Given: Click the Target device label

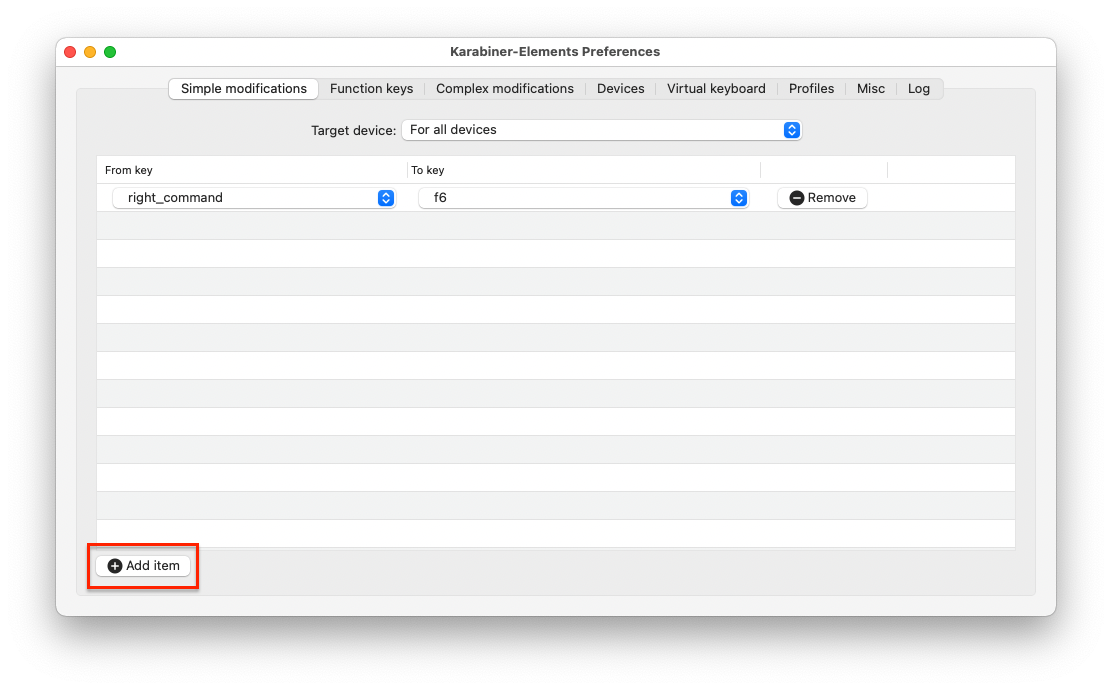Looking at the screenshot, I should 353,130.
